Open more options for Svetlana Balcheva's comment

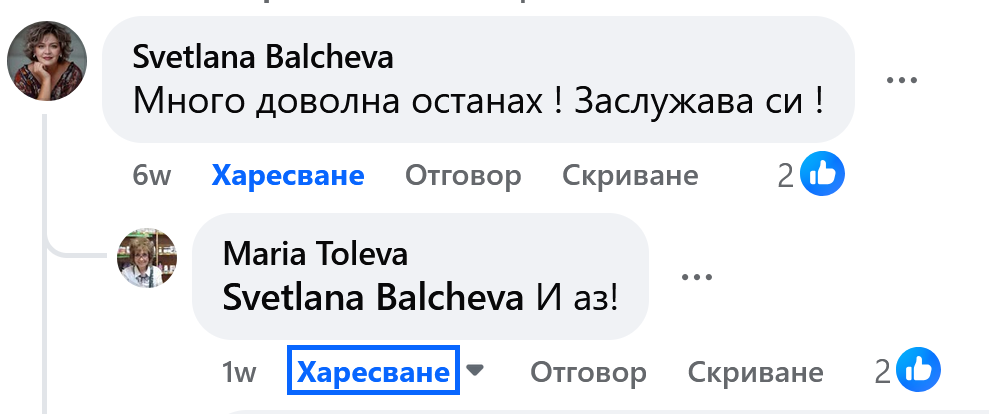tap(902, 81)
